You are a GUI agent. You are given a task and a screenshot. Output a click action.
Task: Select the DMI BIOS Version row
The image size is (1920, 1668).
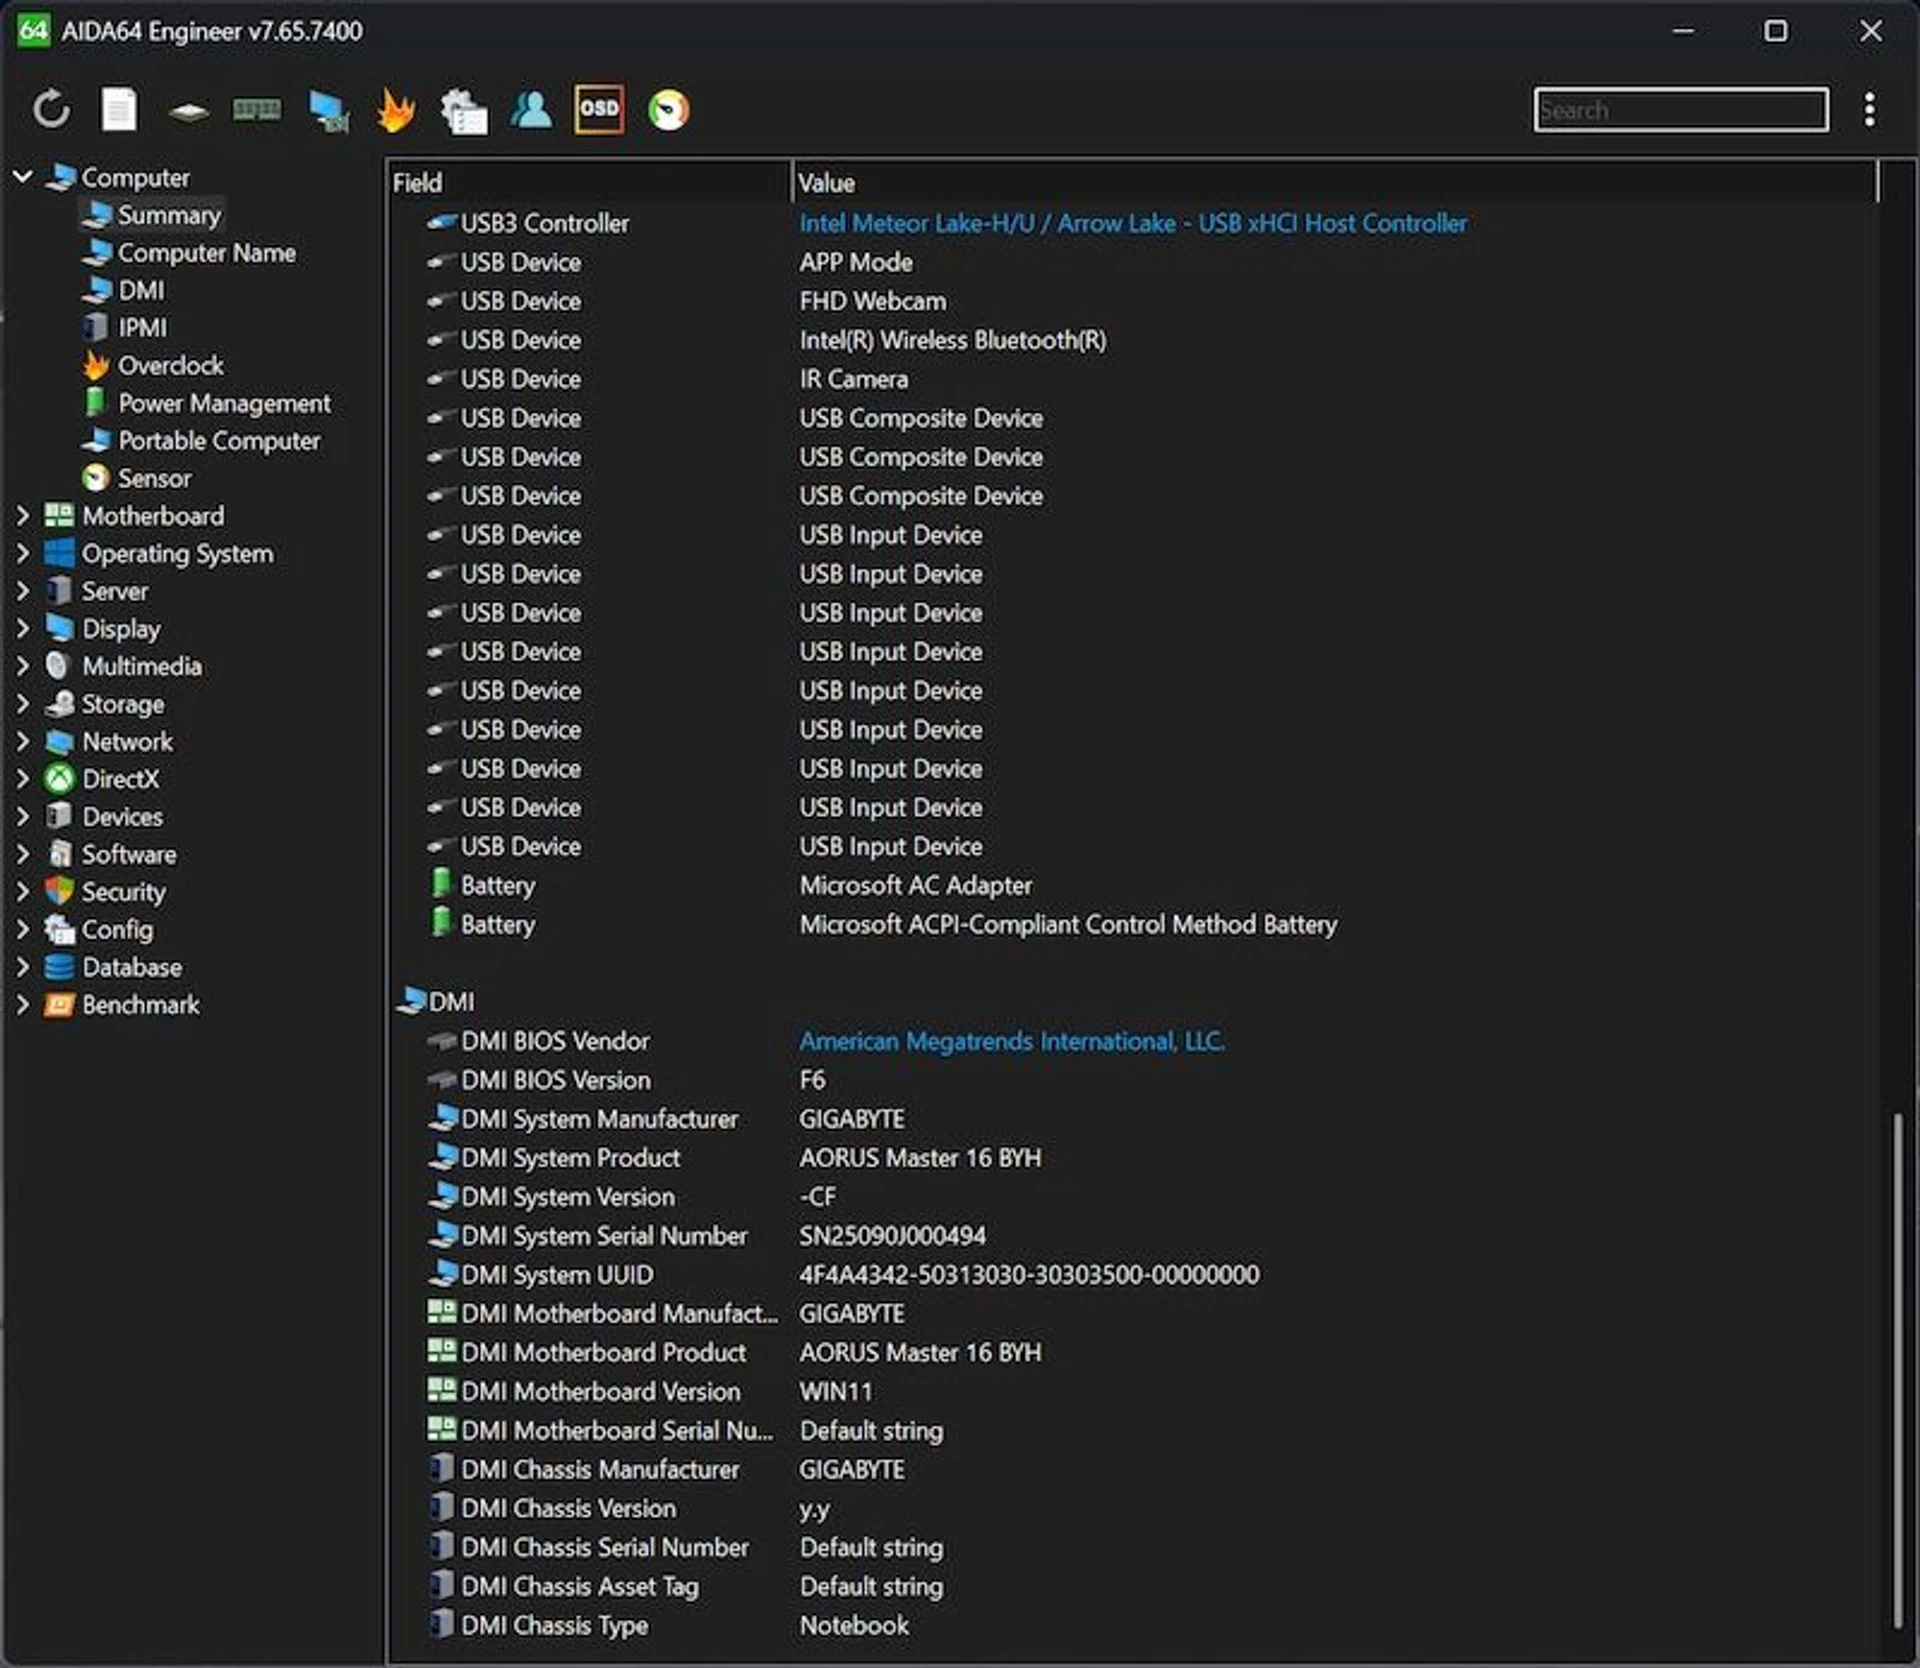click(1134, 1080)
